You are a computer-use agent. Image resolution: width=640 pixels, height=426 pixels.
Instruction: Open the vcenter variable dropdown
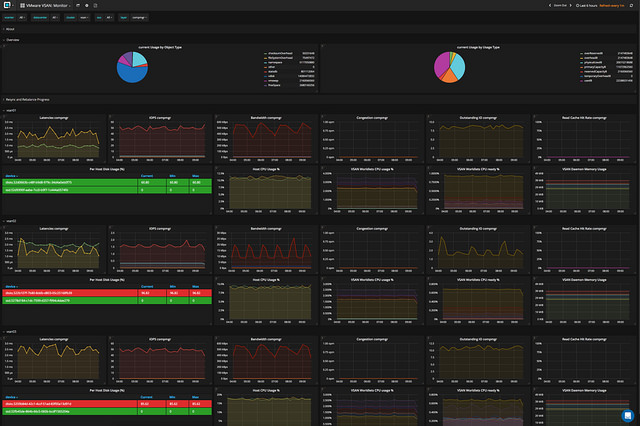(23, 17)
